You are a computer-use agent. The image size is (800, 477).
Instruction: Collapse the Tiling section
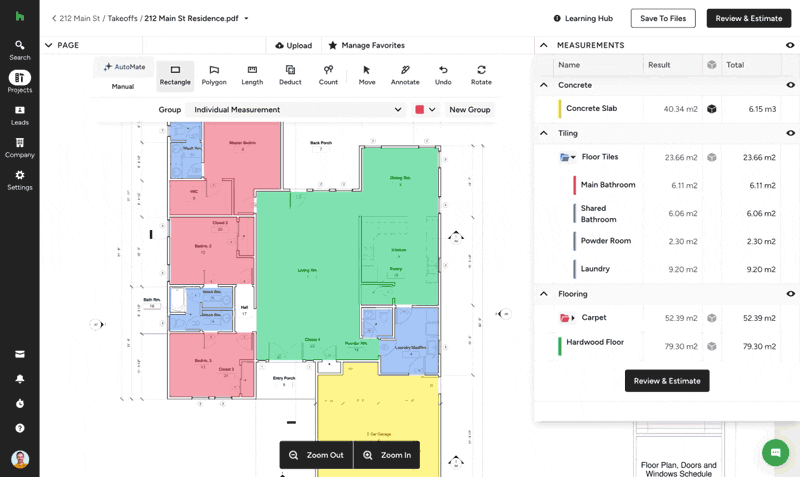point(544,133)
